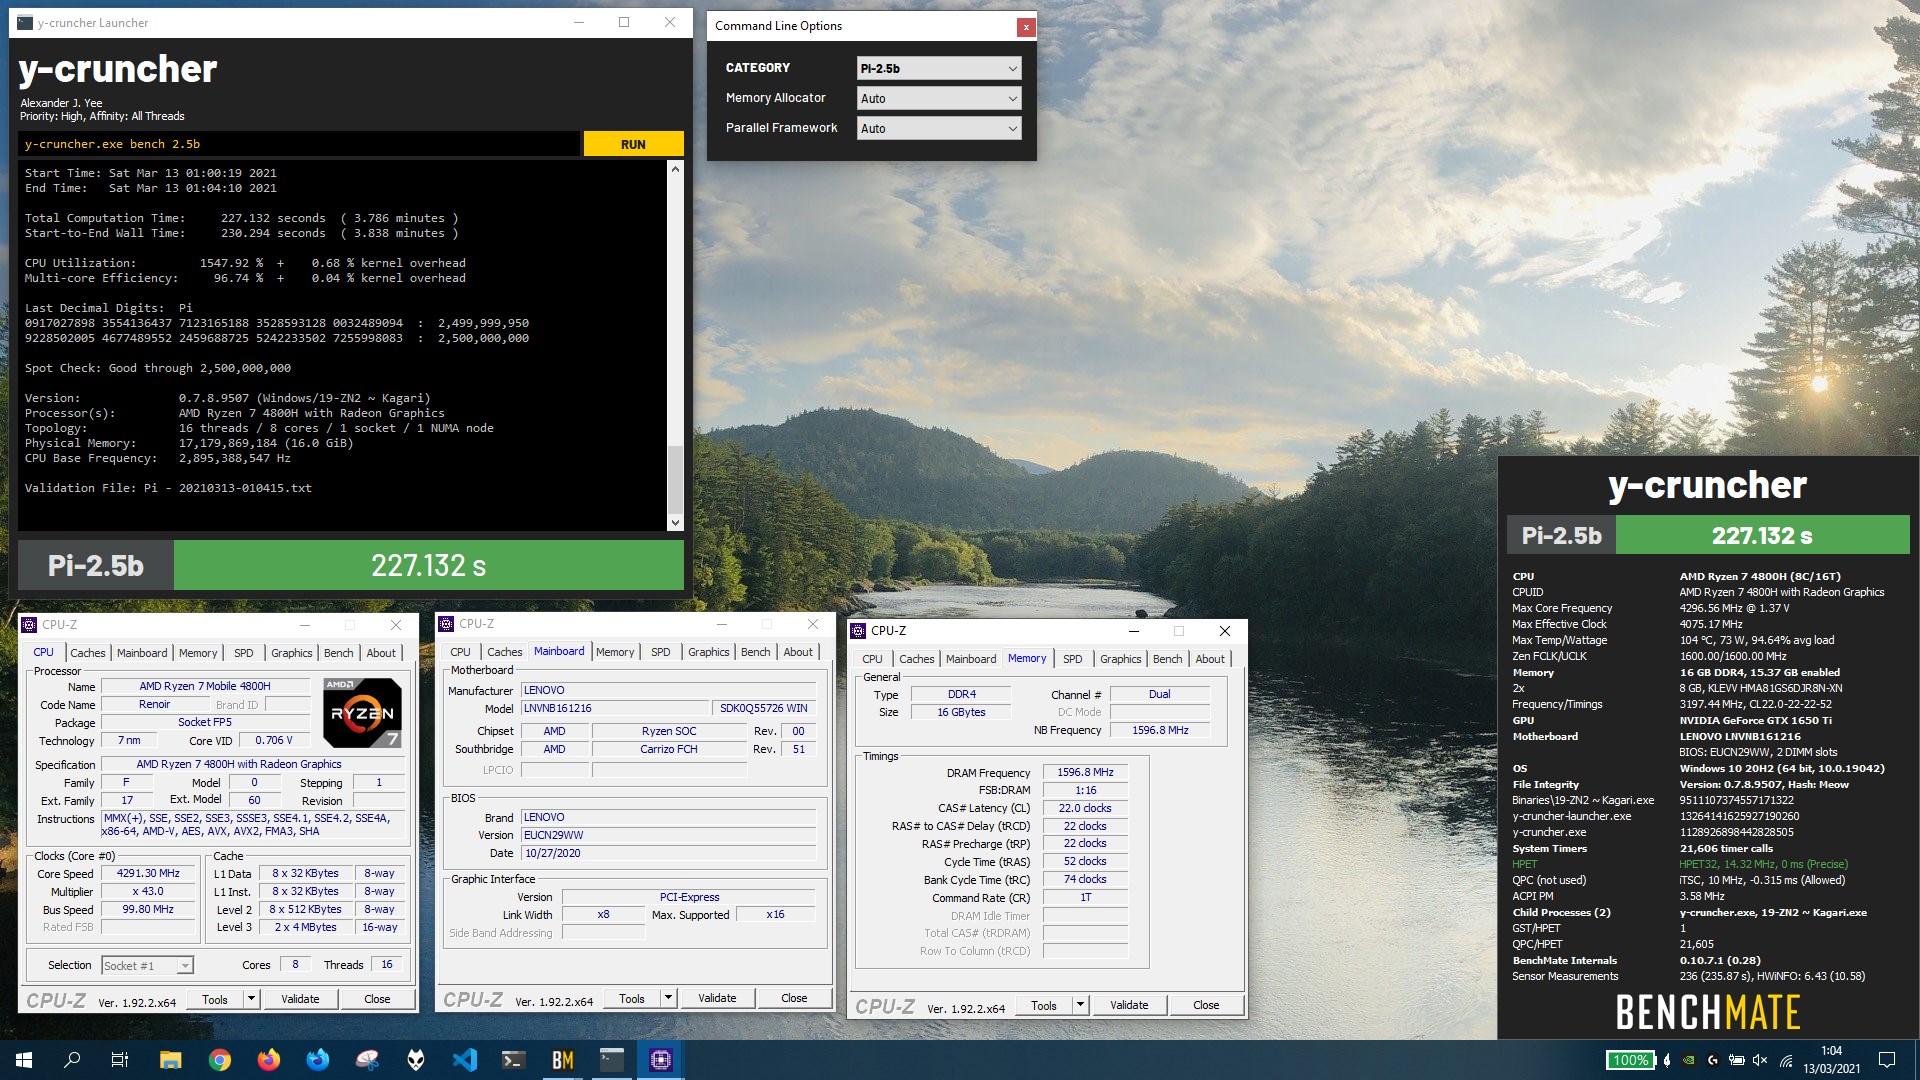Image resolution: width=1920 pixels, height=1080 pixels.
Task: Open the foobar2000 taskbar icon
Action: pos(416,1060)
